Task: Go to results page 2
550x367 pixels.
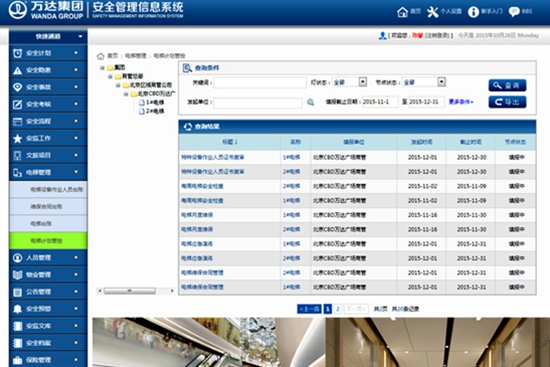Action: 338,309
